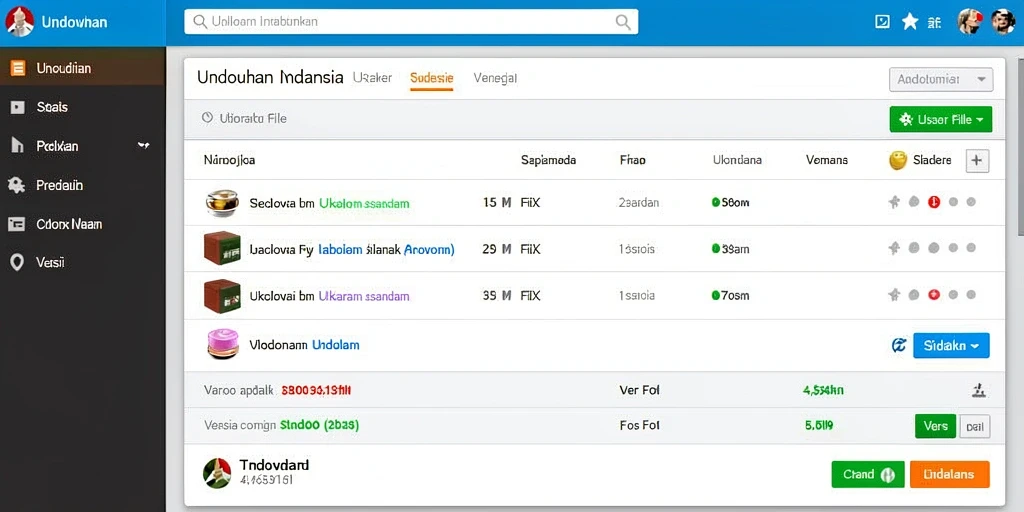This screenshot has width=1024, height=512.
Task: Expand the green Usaer File dropdown button
Action: (941, 120)
